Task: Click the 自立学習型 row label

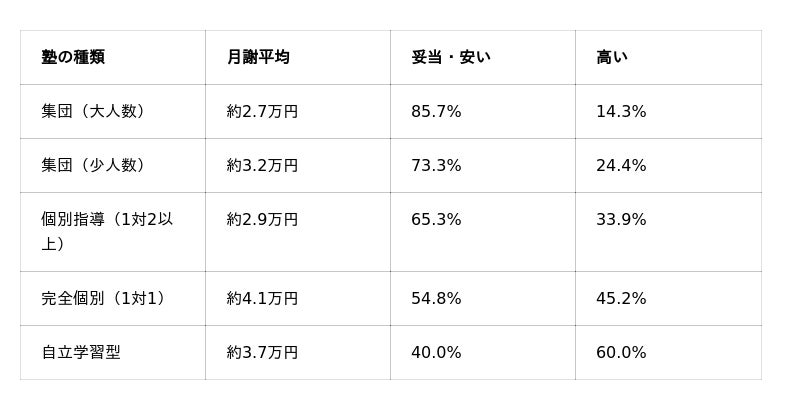Action: tap(81, 352)
